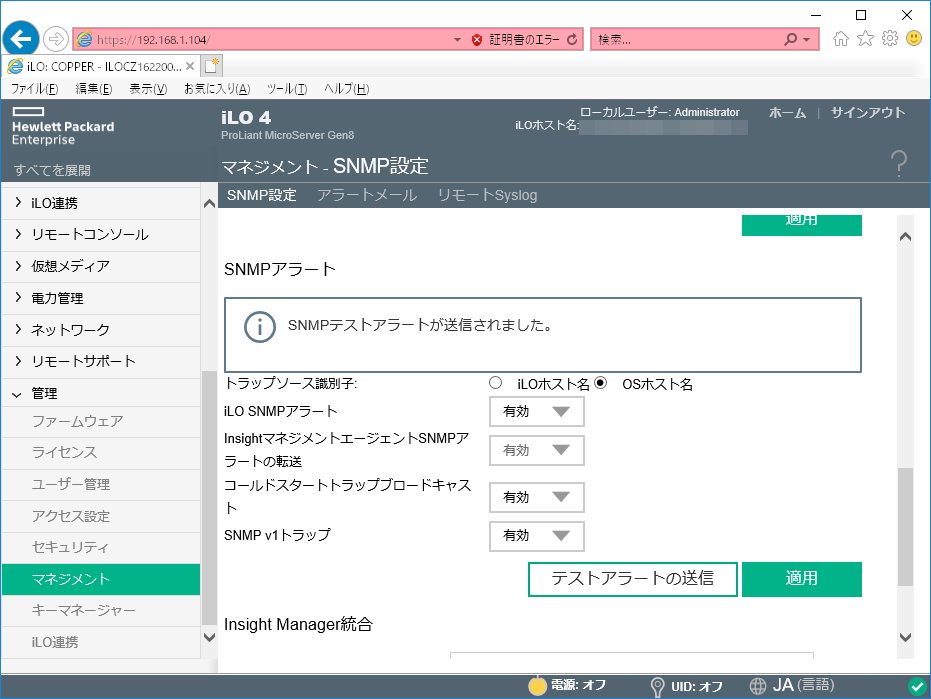
Task: Click 適用 button beside test alert button
Action: (x=802, y=579)
